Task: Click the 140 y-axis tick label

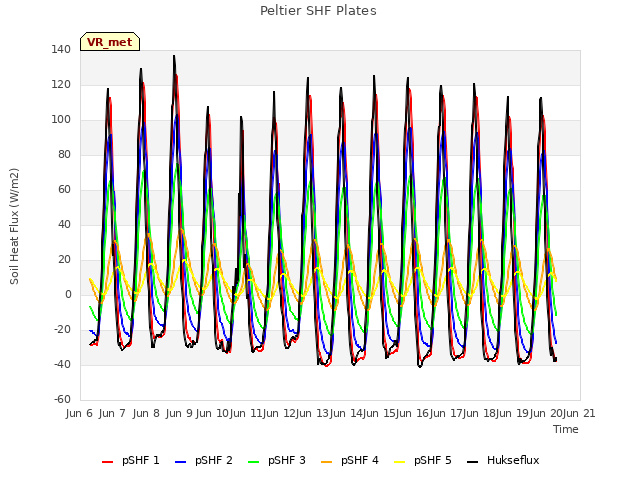Action: [x=61, y=50]
